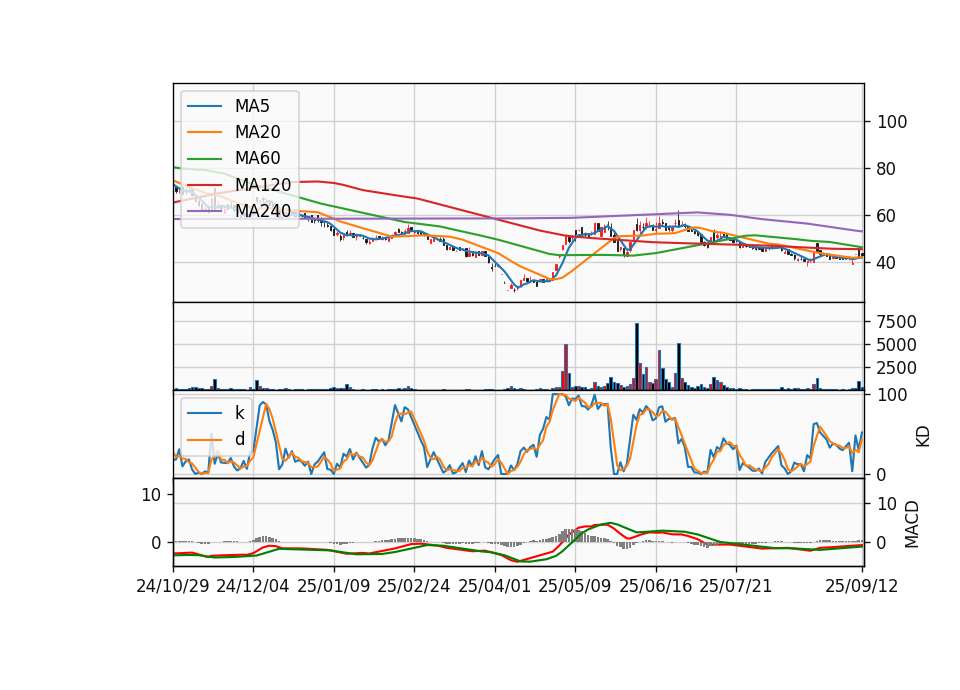Click the 25/09/12 date axis label
The width and height of the screenshot is (960, 690).
pyautogui.click(x=862, y=586)
